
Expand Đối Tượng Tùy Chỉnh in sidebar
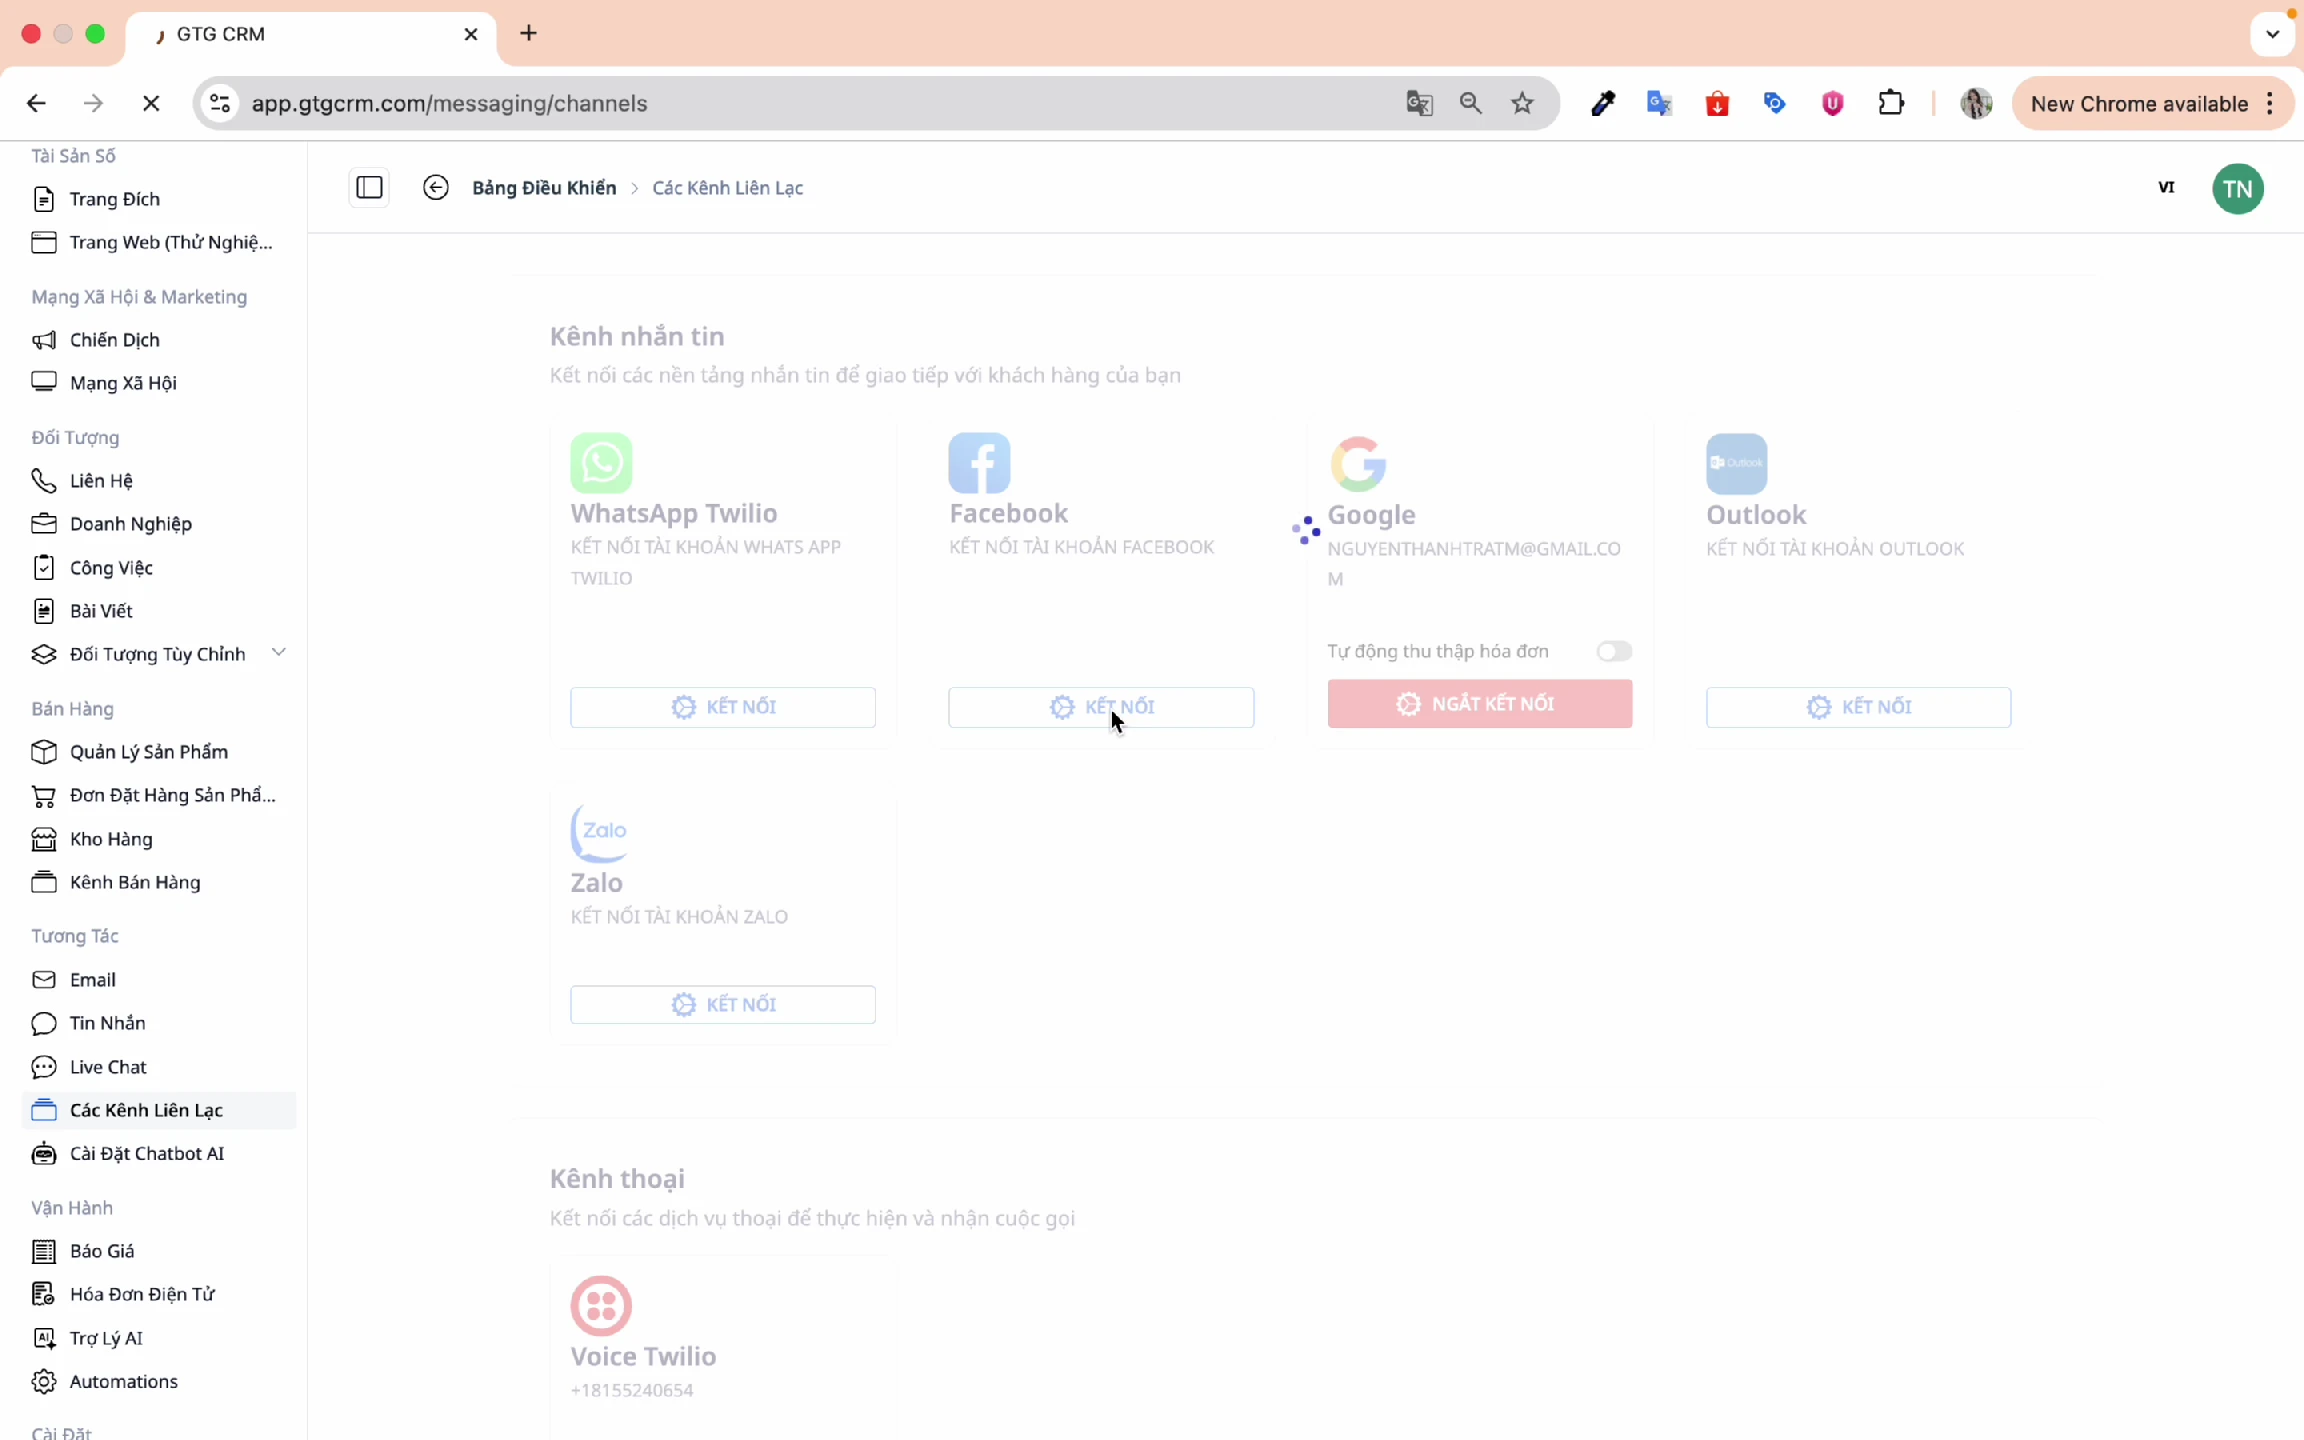[279, 652]
